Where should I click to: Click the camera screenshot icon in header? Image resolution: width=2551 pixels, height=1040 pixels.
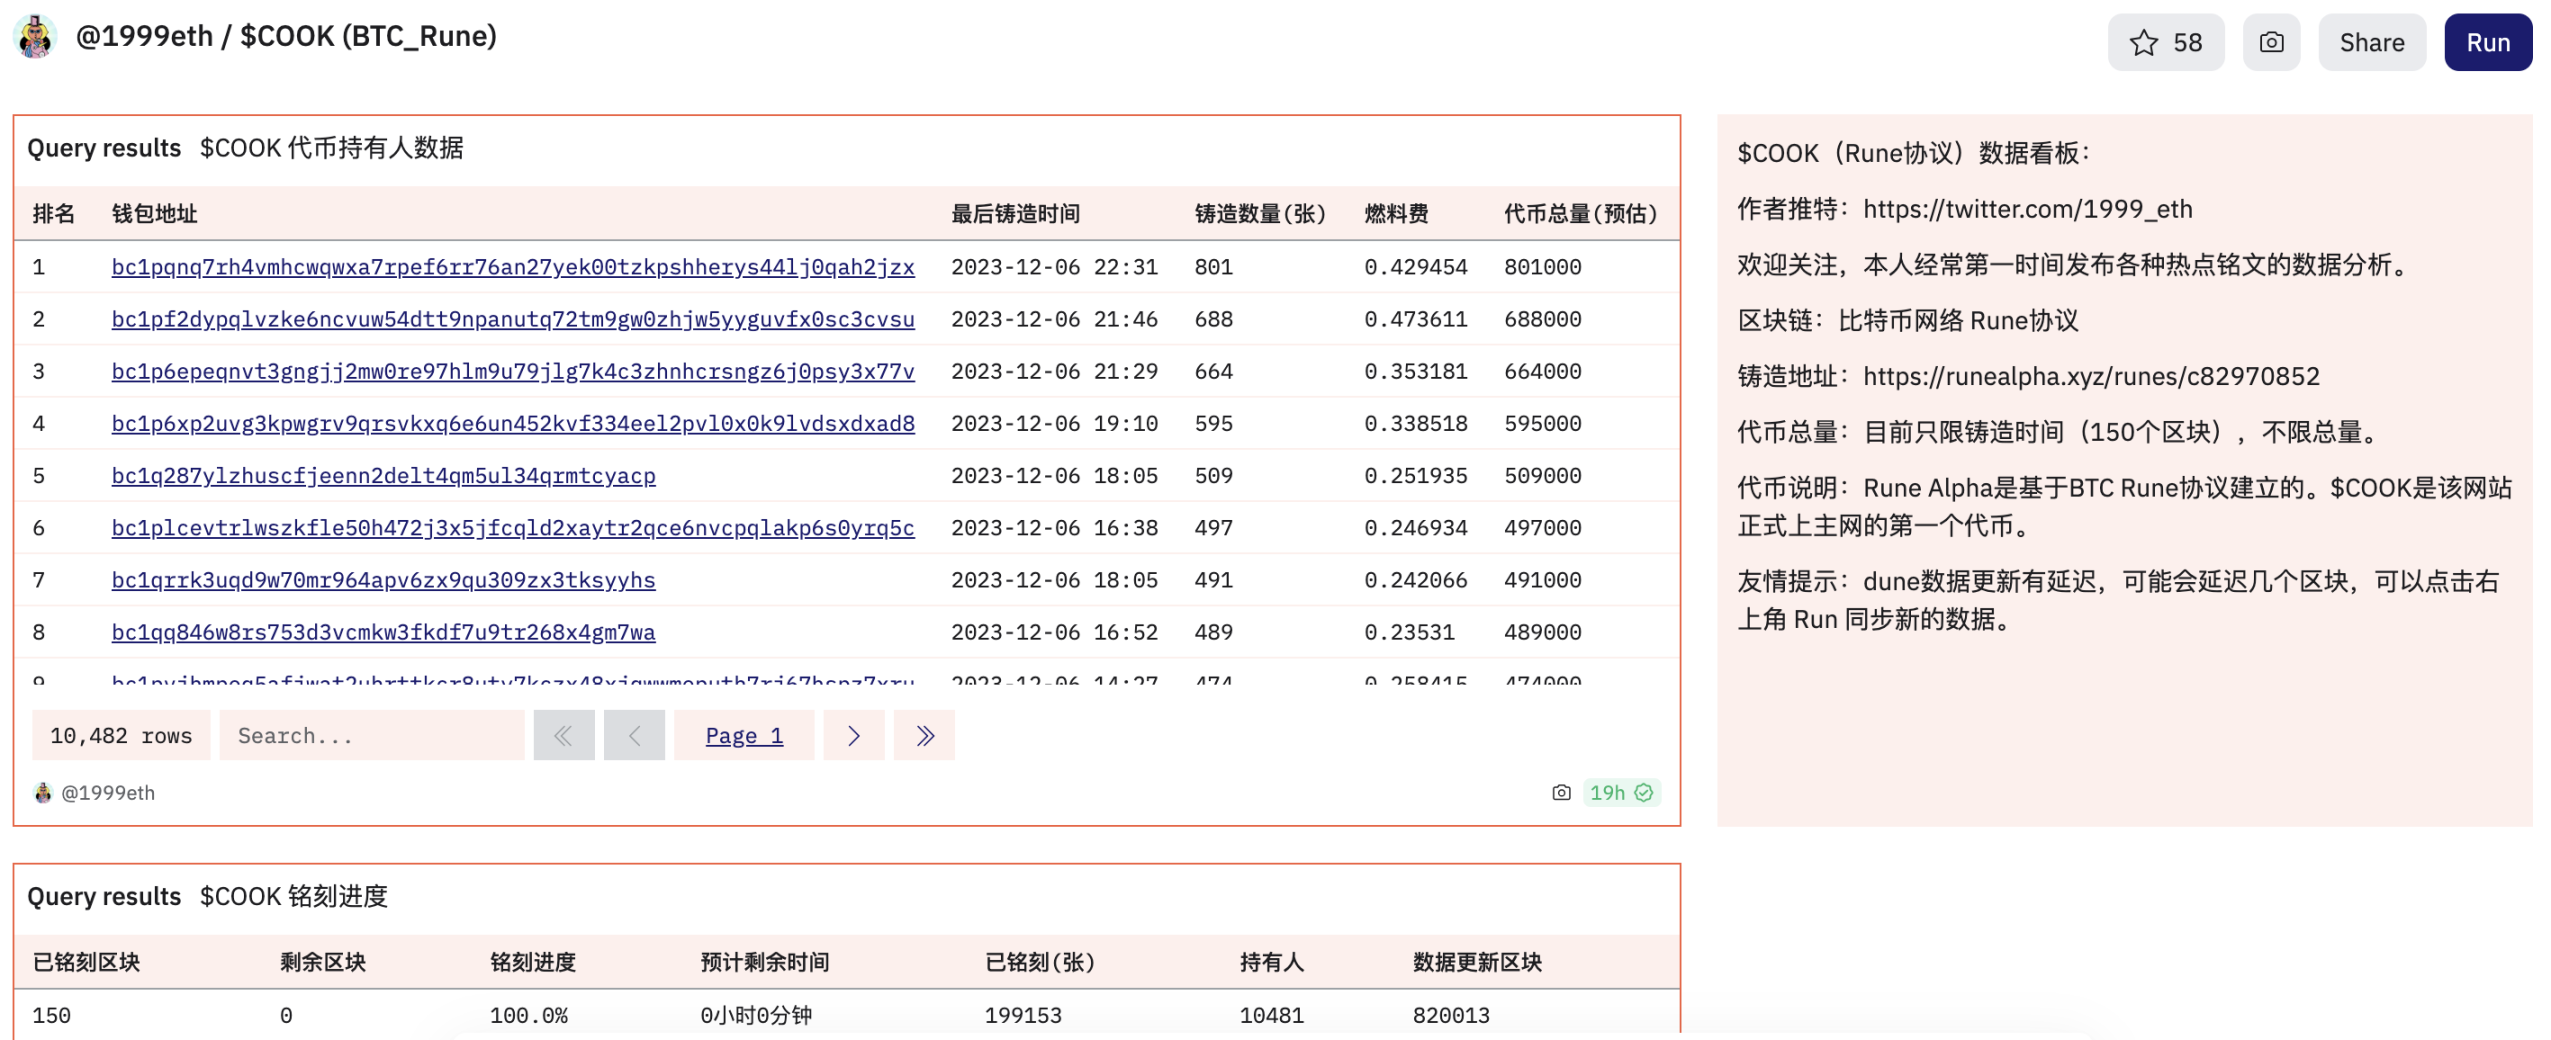click(x=2270, y=43)
